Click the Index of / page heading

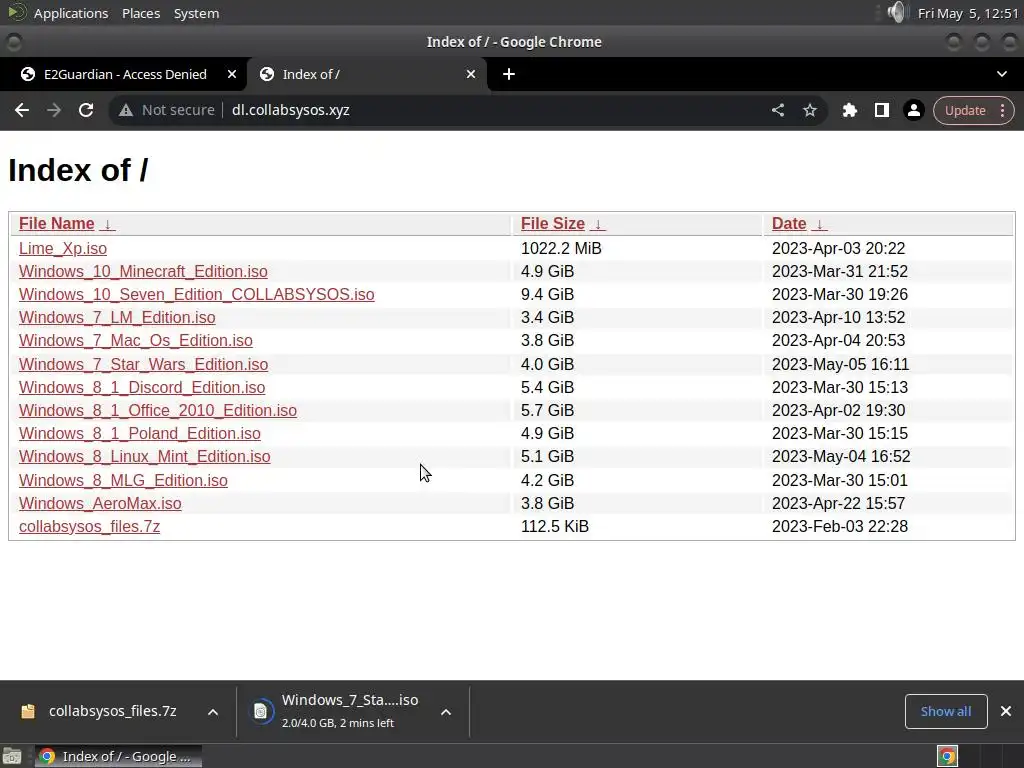78,170
